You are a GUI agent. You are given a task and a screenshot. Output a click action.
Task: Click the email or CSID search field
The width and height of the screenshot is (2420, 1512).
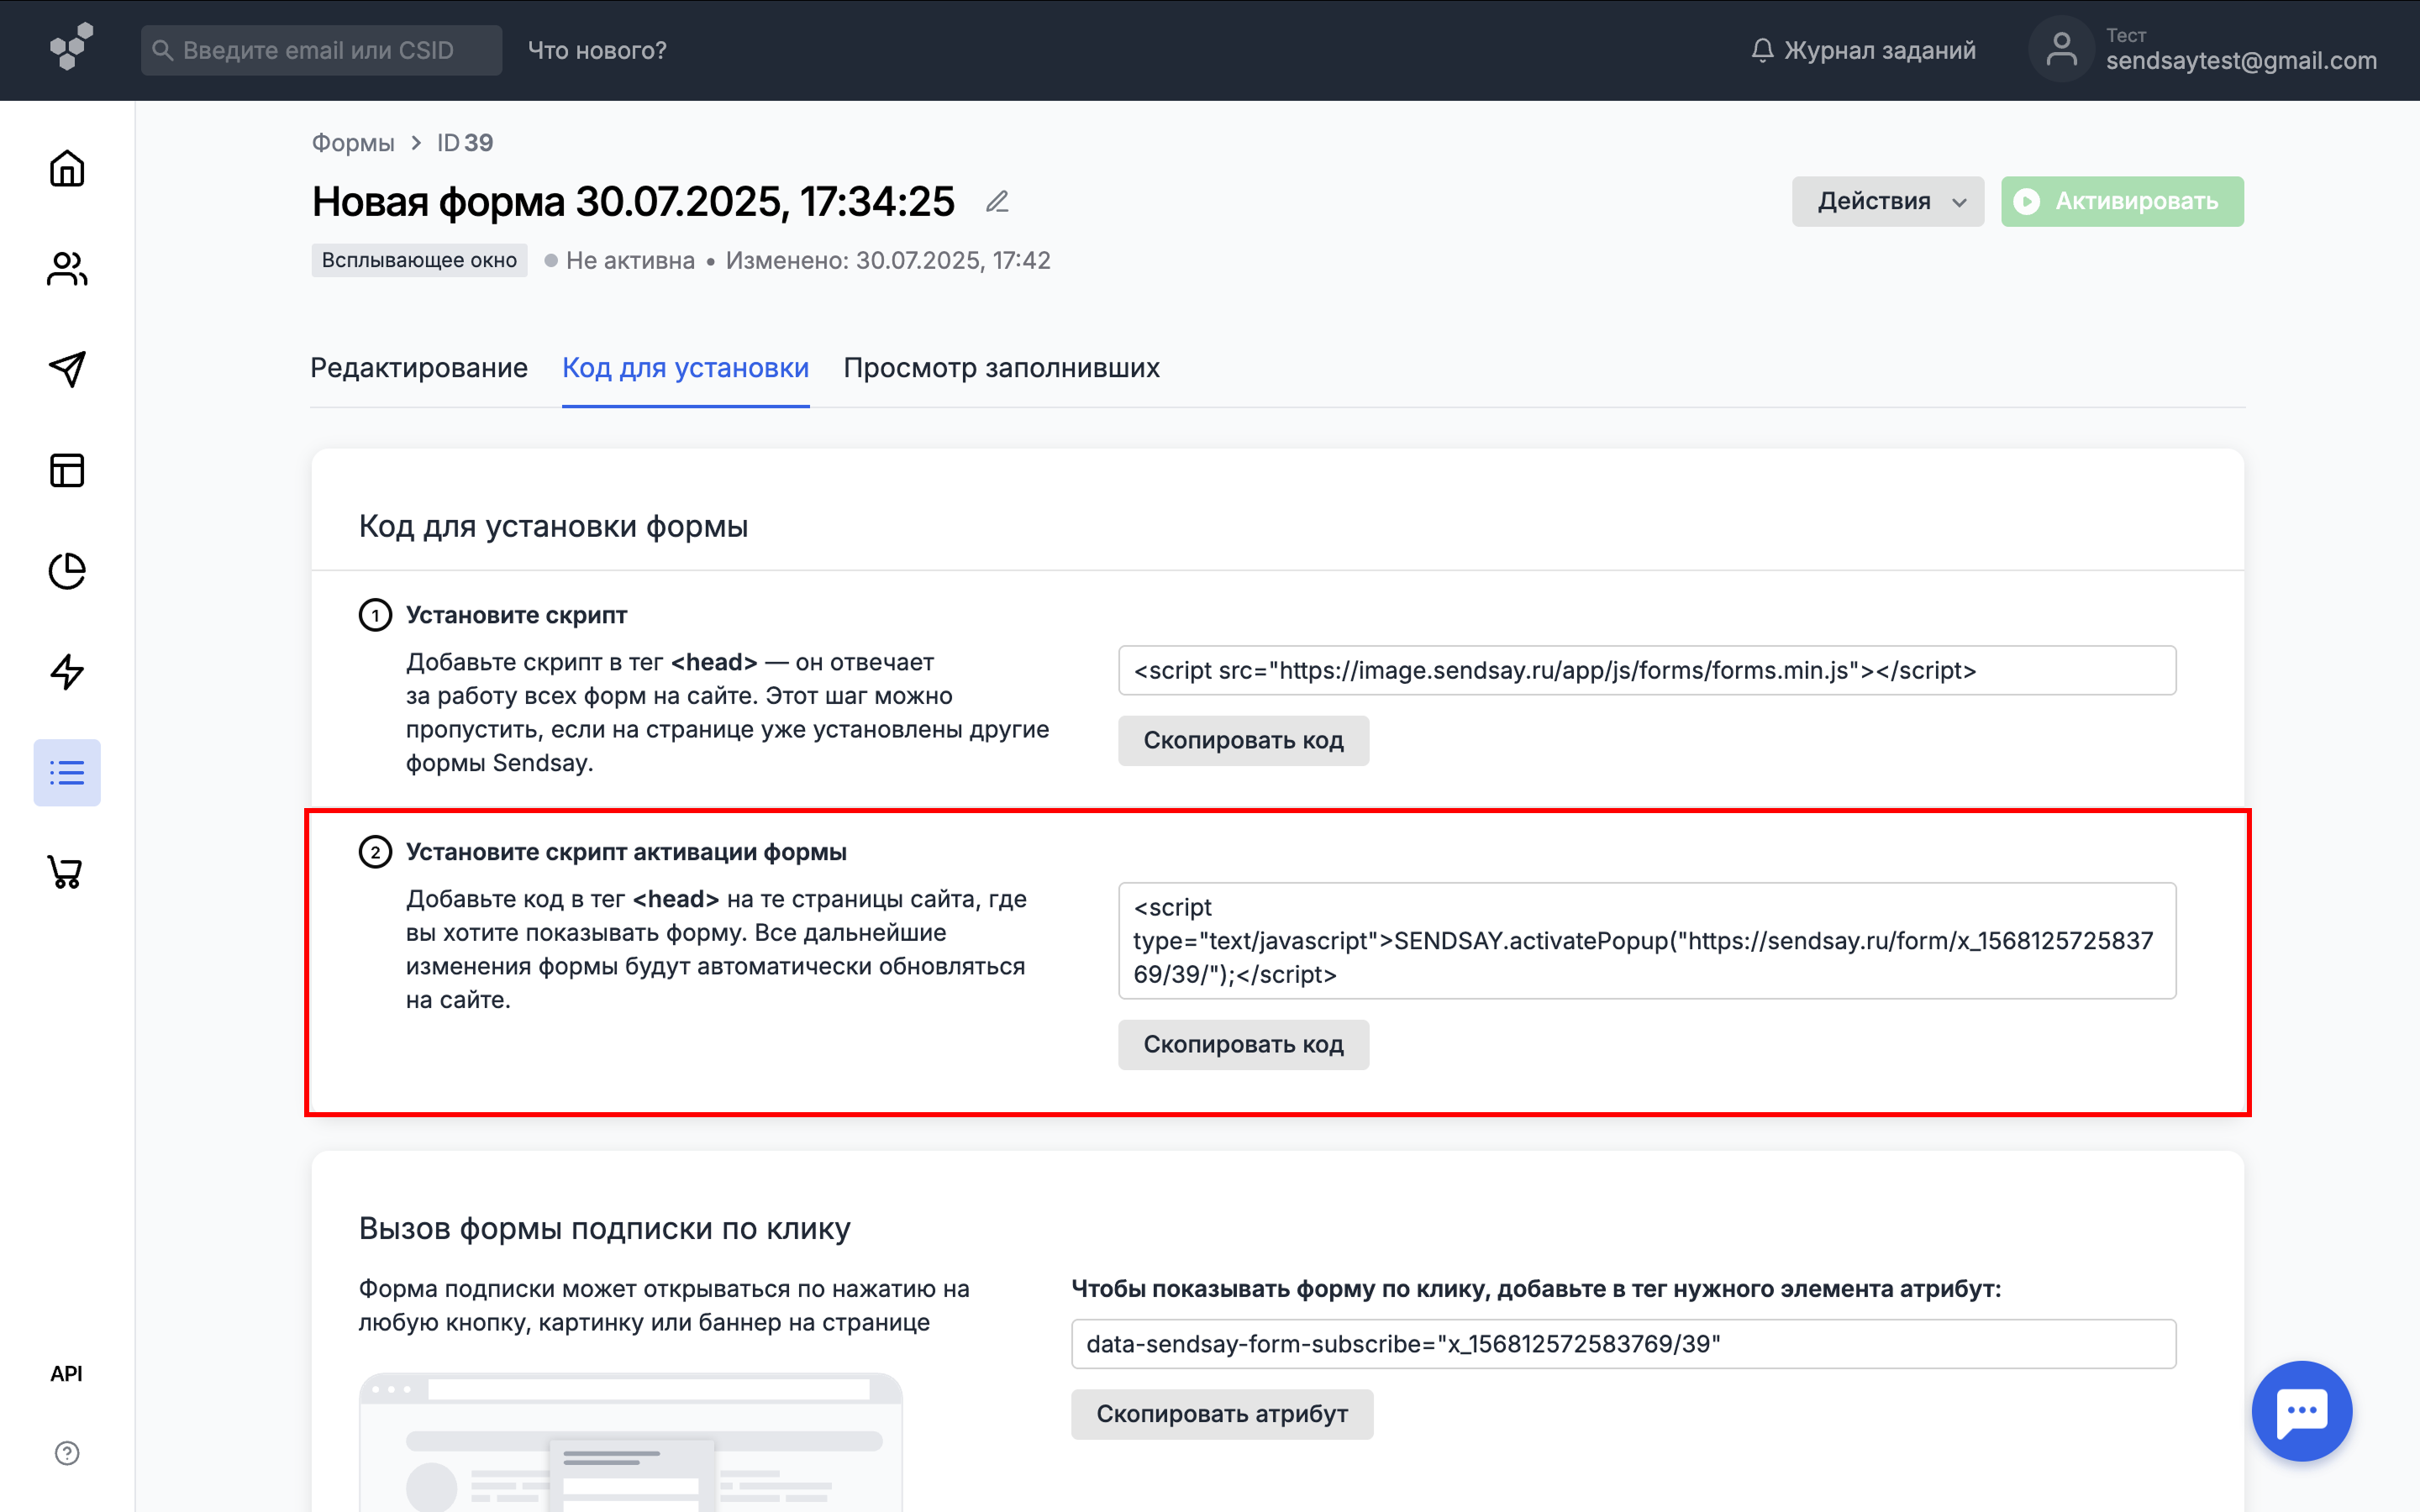pos(321,50)
